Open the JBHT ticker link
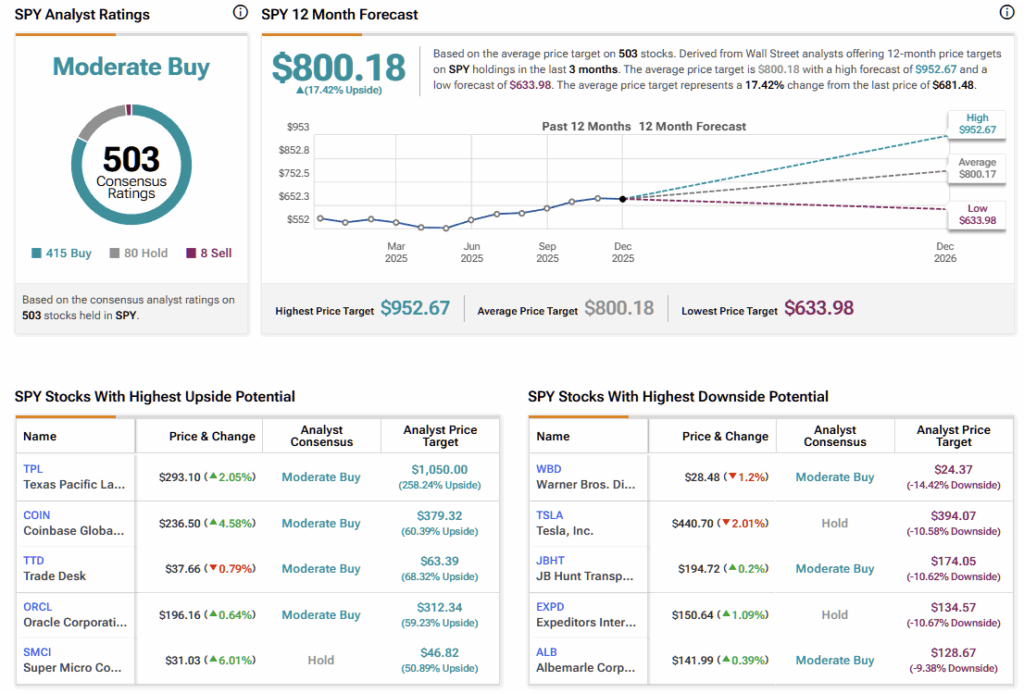Image resolution: width=1024 pixels, height=693 pixels. coord(551,560)
